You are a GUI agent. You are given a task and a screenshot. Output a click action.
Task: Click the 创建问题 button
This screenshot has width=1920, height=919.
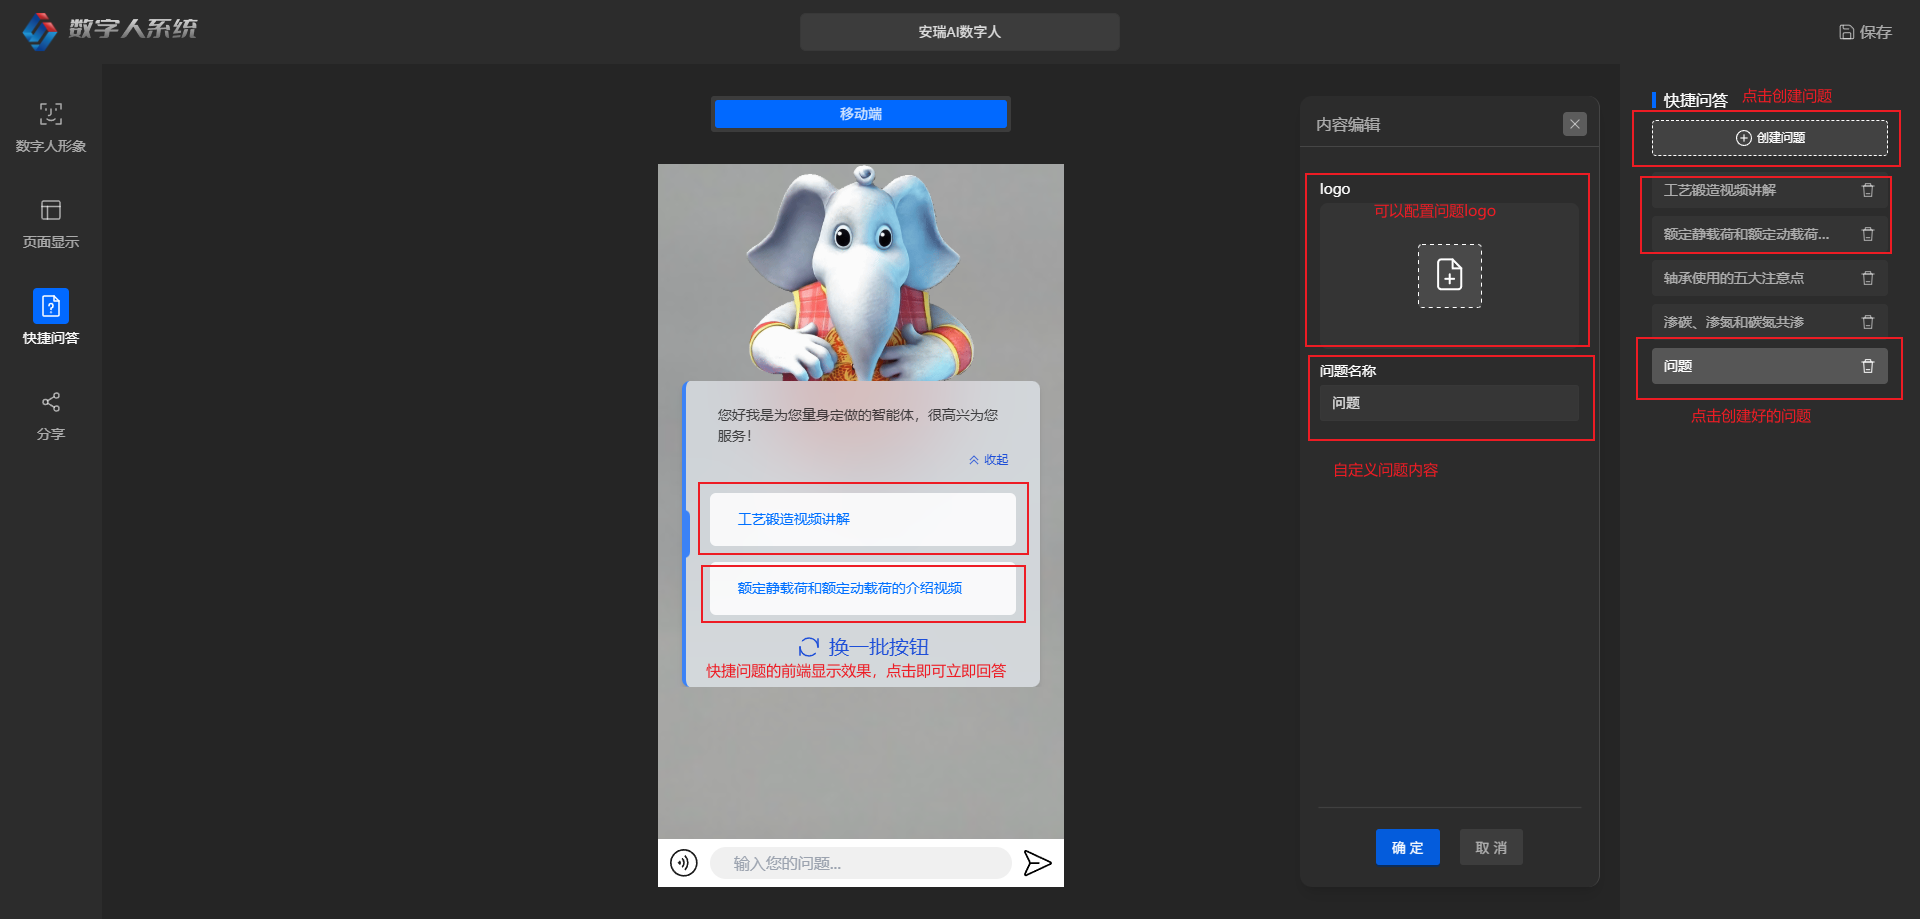(x=1769, y=138)
